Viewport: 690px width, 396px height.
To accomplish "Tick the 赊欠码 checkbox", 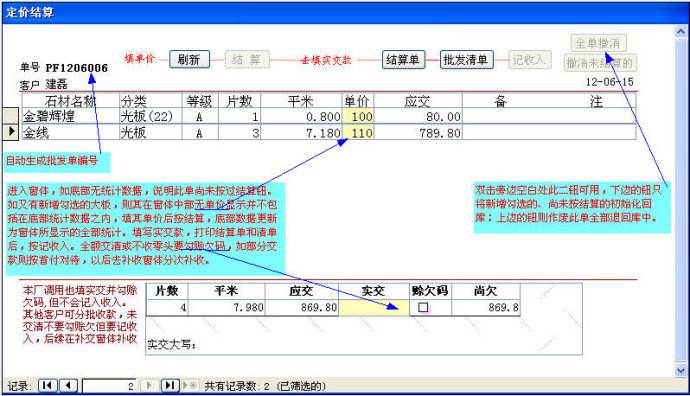I will coord(423,307).
